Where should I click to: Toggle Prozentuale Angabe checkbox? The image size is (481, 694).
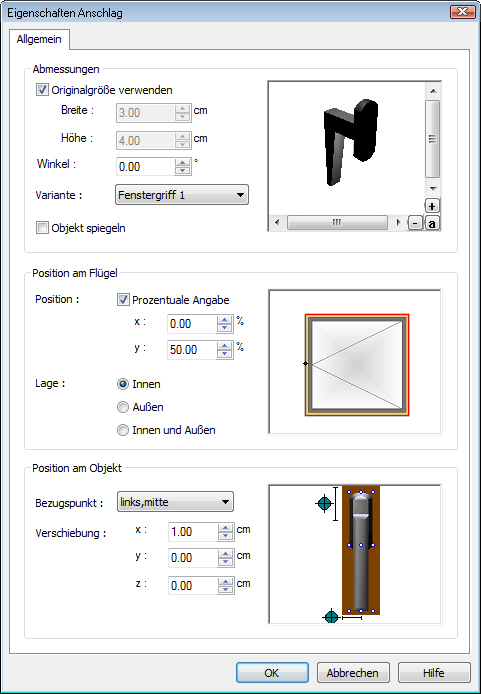click(x=123, y=300)
